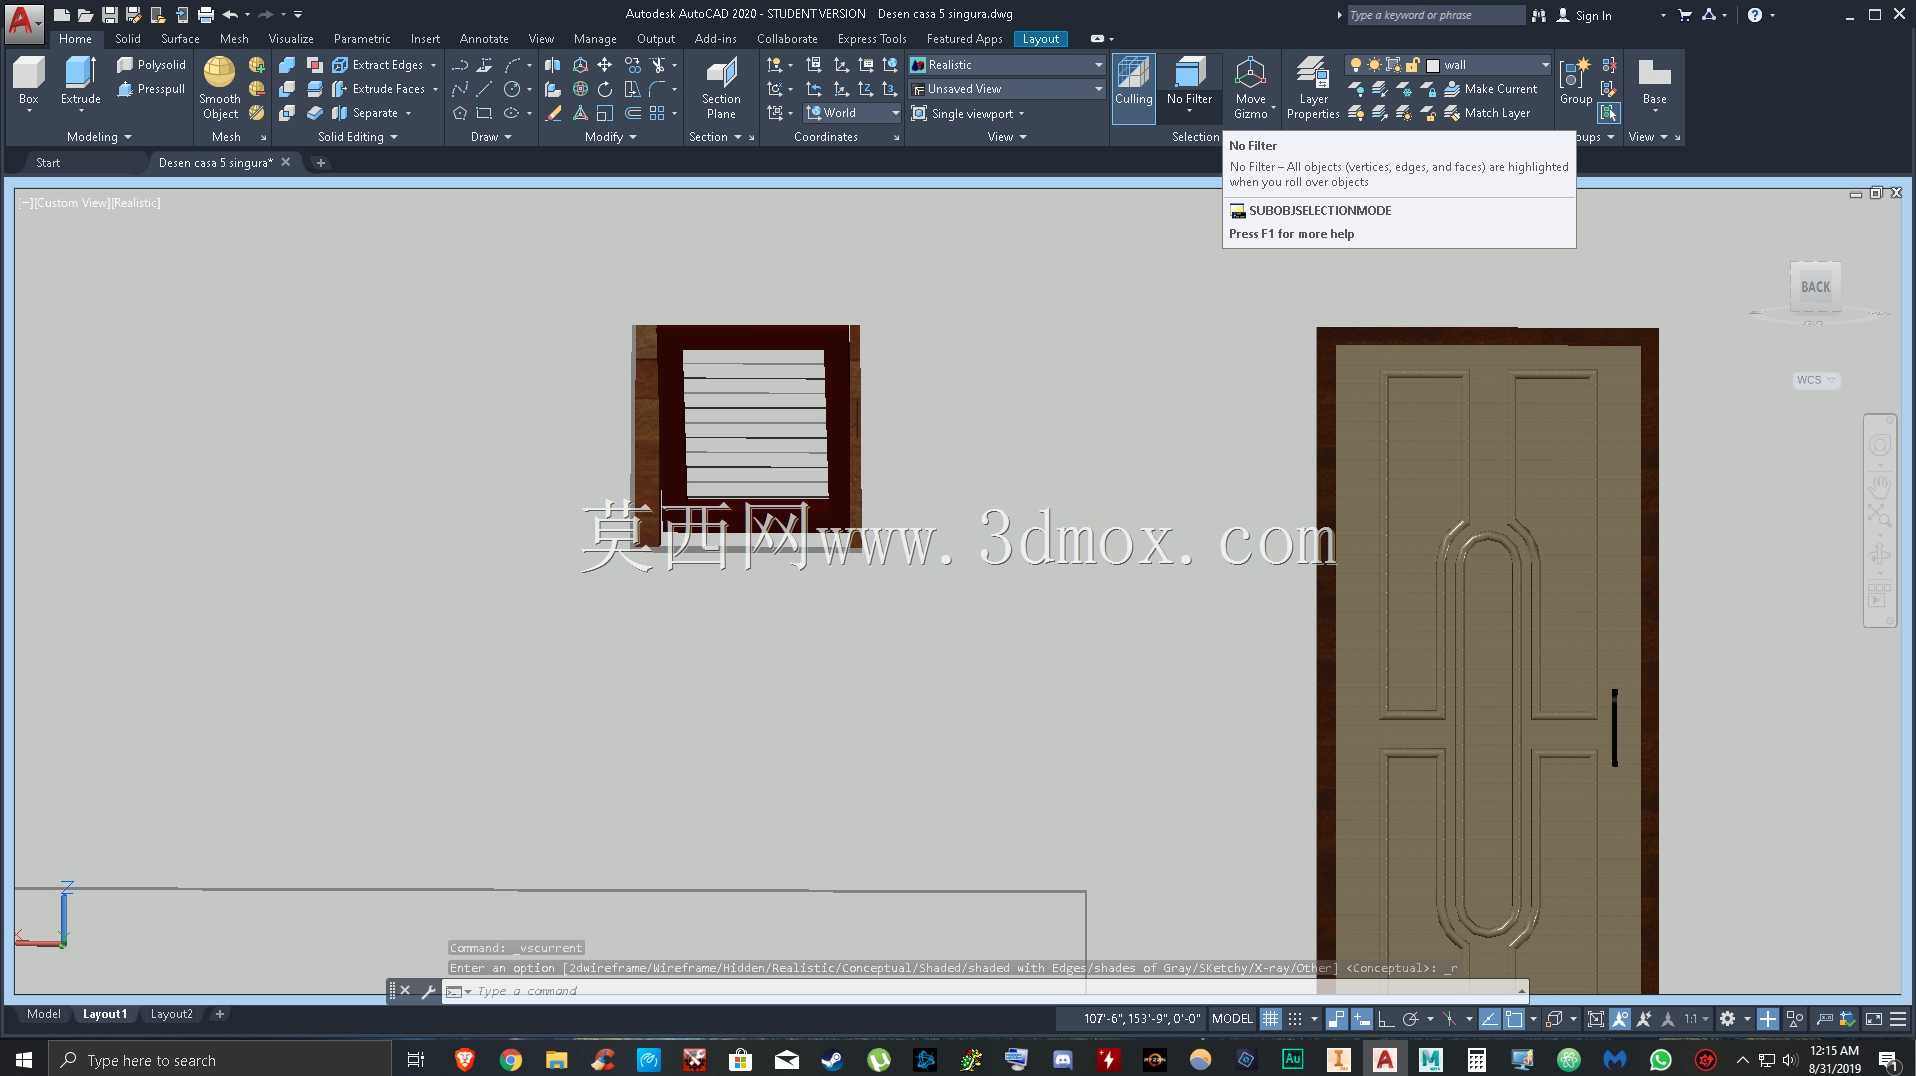The height and width of the screenshot is (1076, 1916).
Task: Activate the Extrude tool
Action: [80, 82]
